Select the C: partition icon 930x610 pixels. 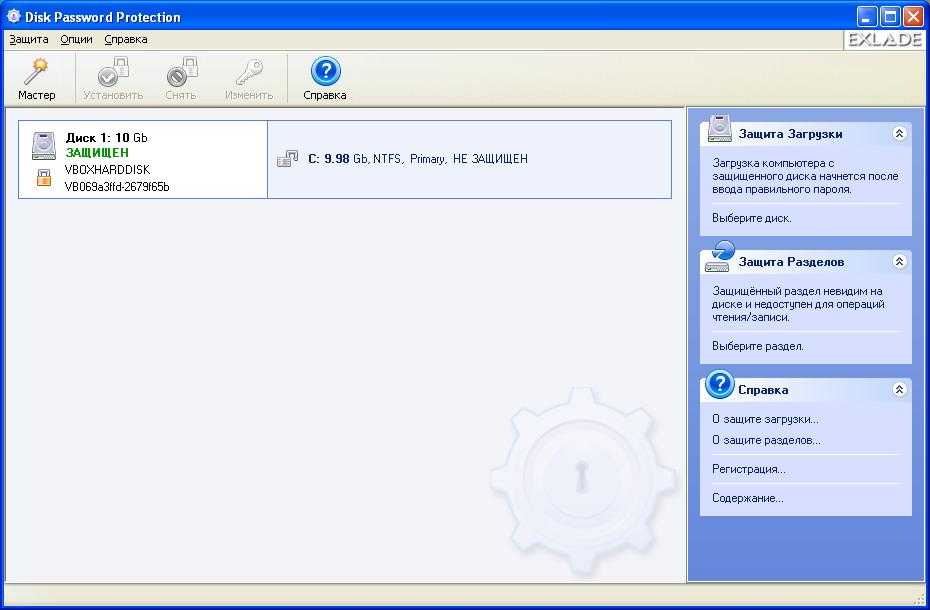tap(288, 158)
